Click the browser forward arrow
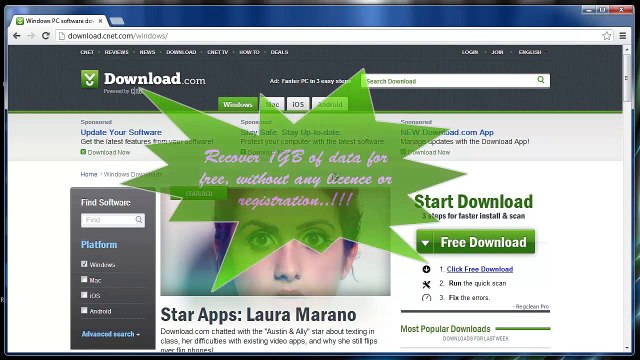 point(31,36)
